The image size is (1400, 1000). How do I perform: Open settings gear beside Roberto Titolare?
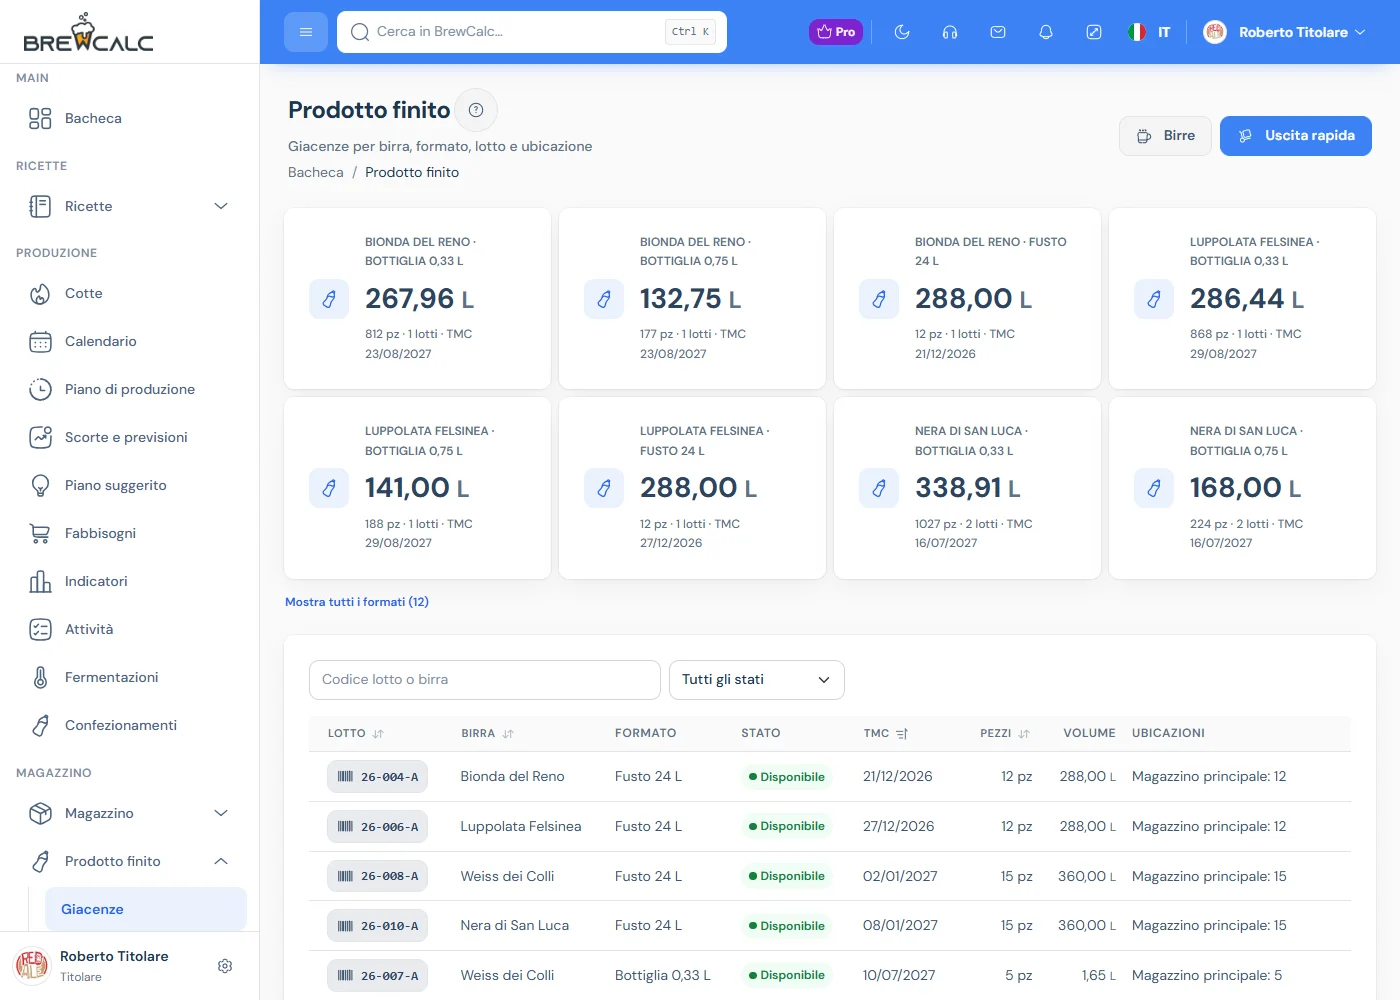[x=225, y=966]
